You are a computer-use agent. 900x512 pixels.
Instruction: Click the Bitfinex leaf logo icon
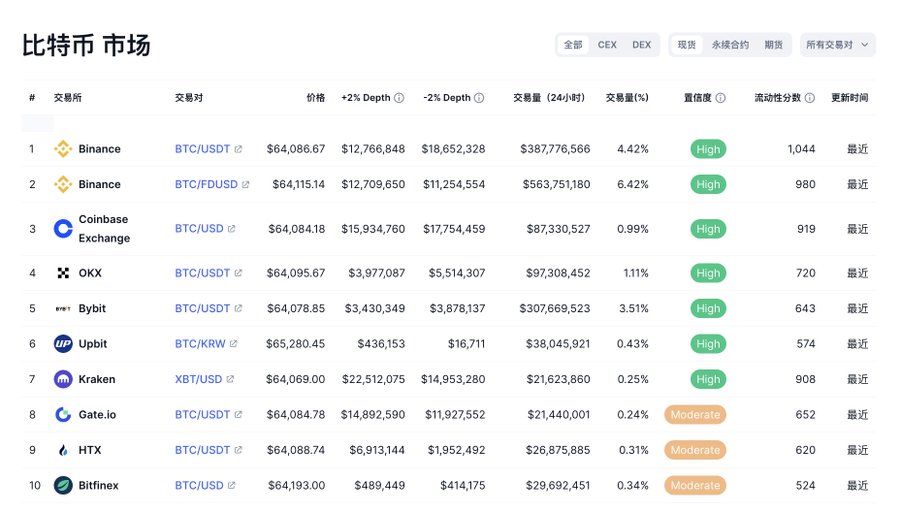[63, 486]
